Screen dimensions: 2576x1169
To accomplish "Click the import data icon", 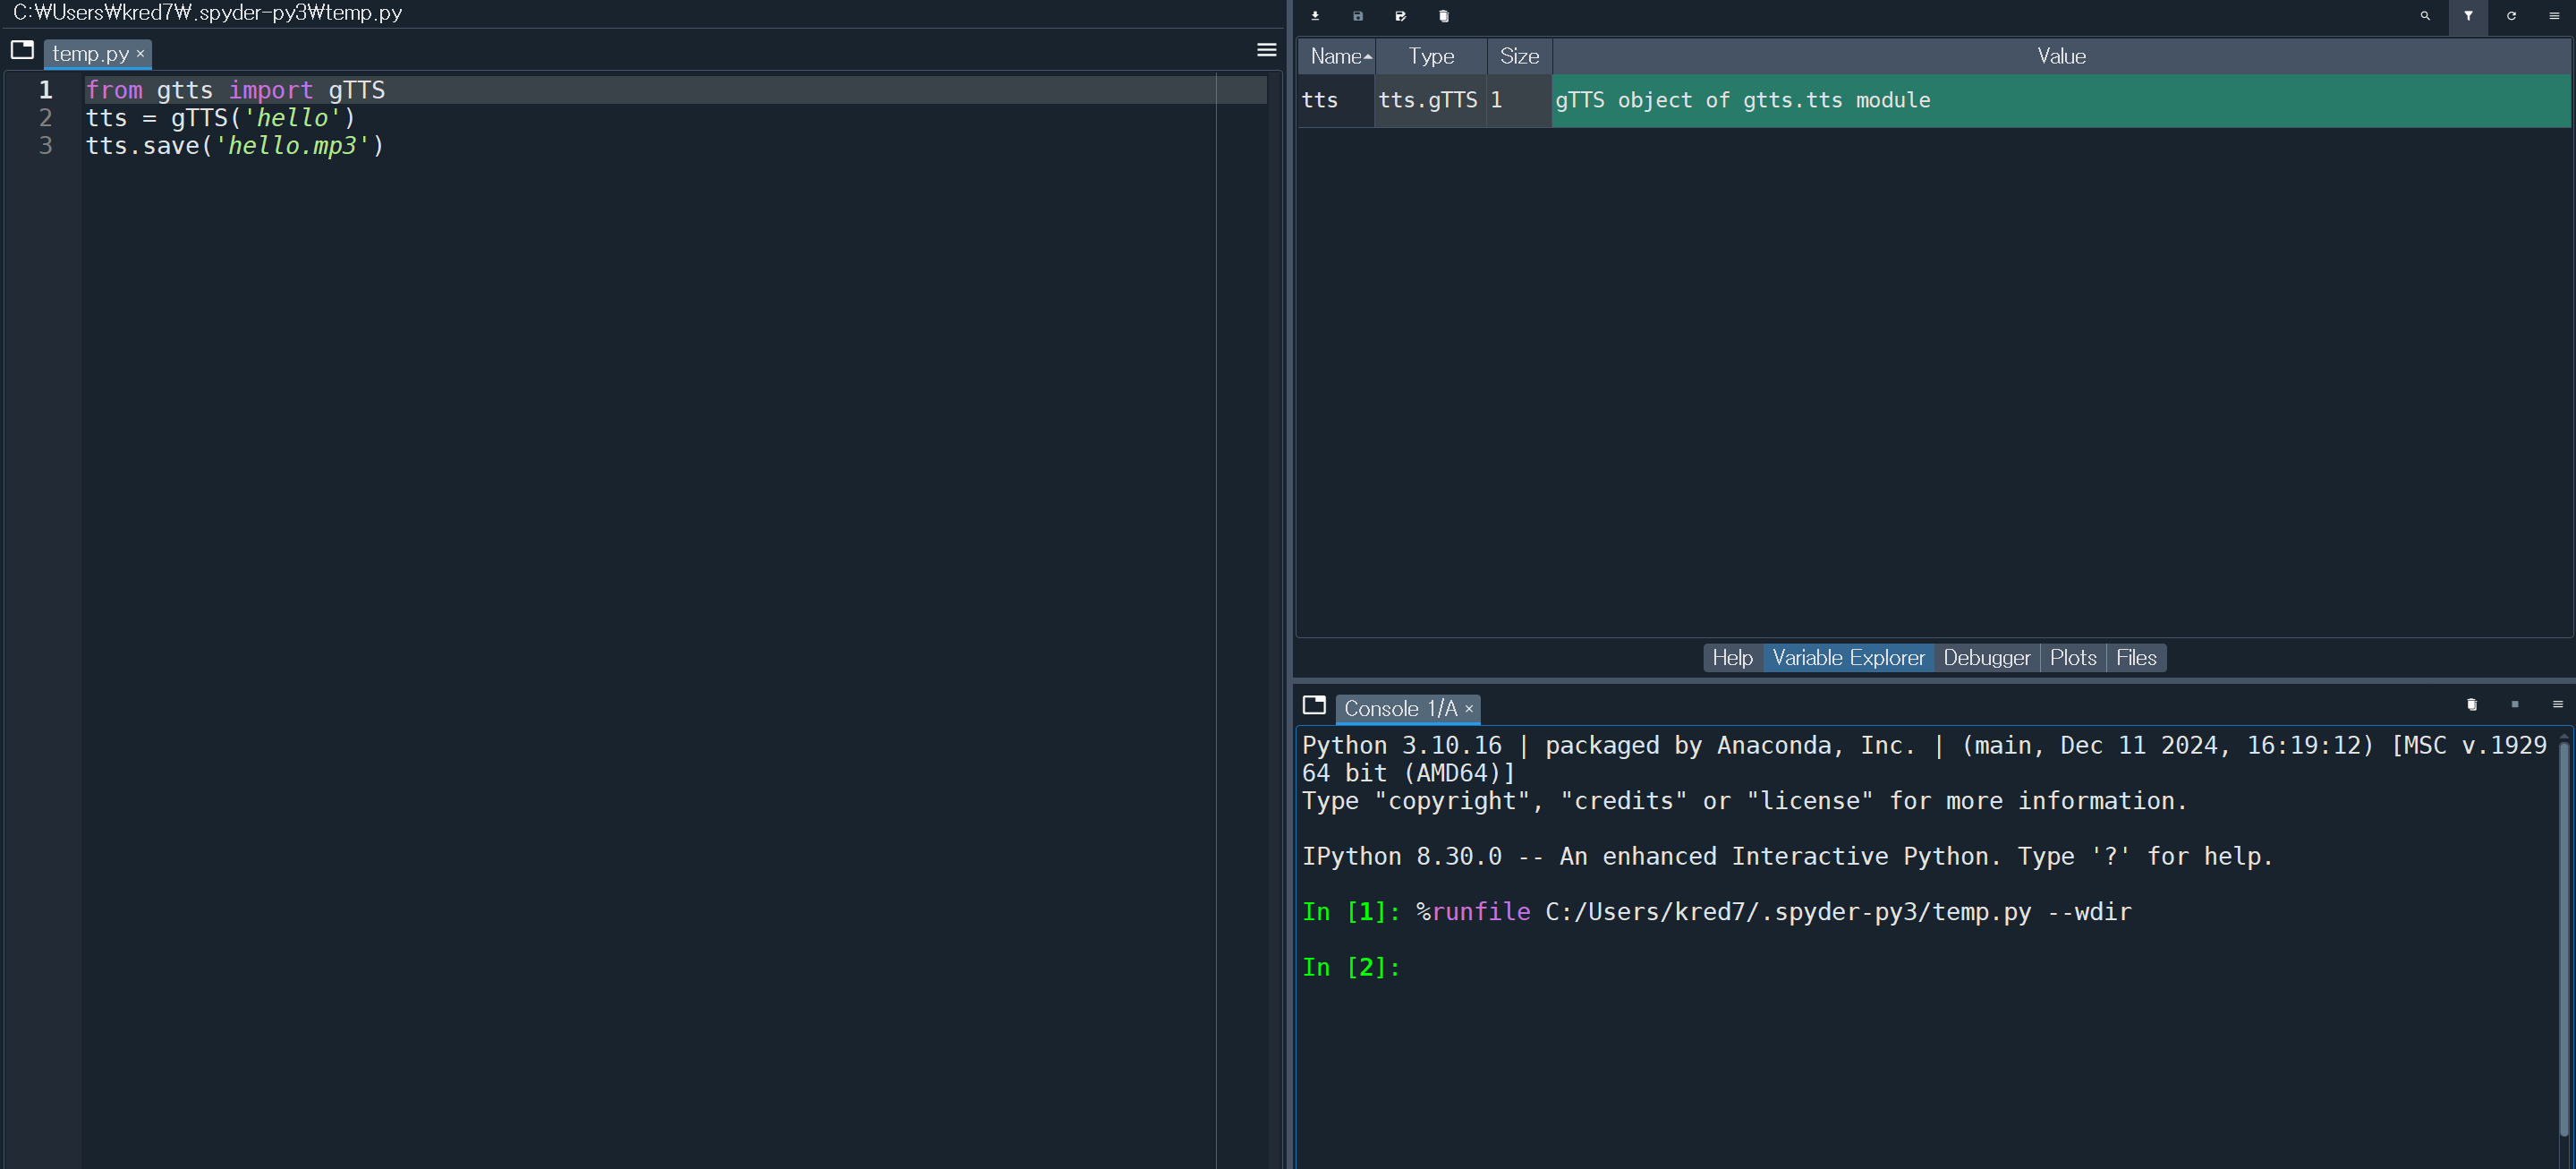I will (1315, 16).
